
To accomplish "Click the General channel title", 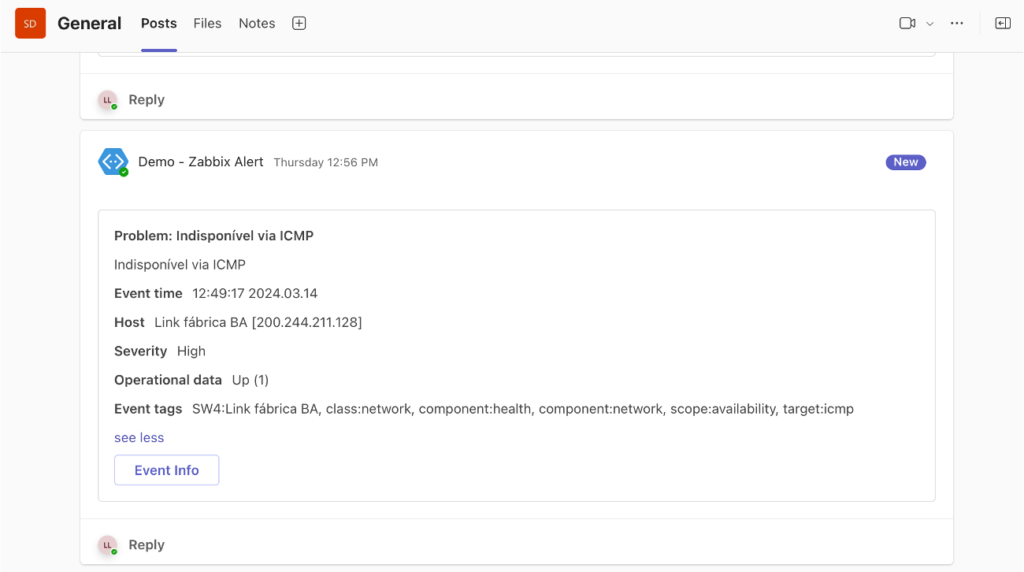I will [89, 24].
